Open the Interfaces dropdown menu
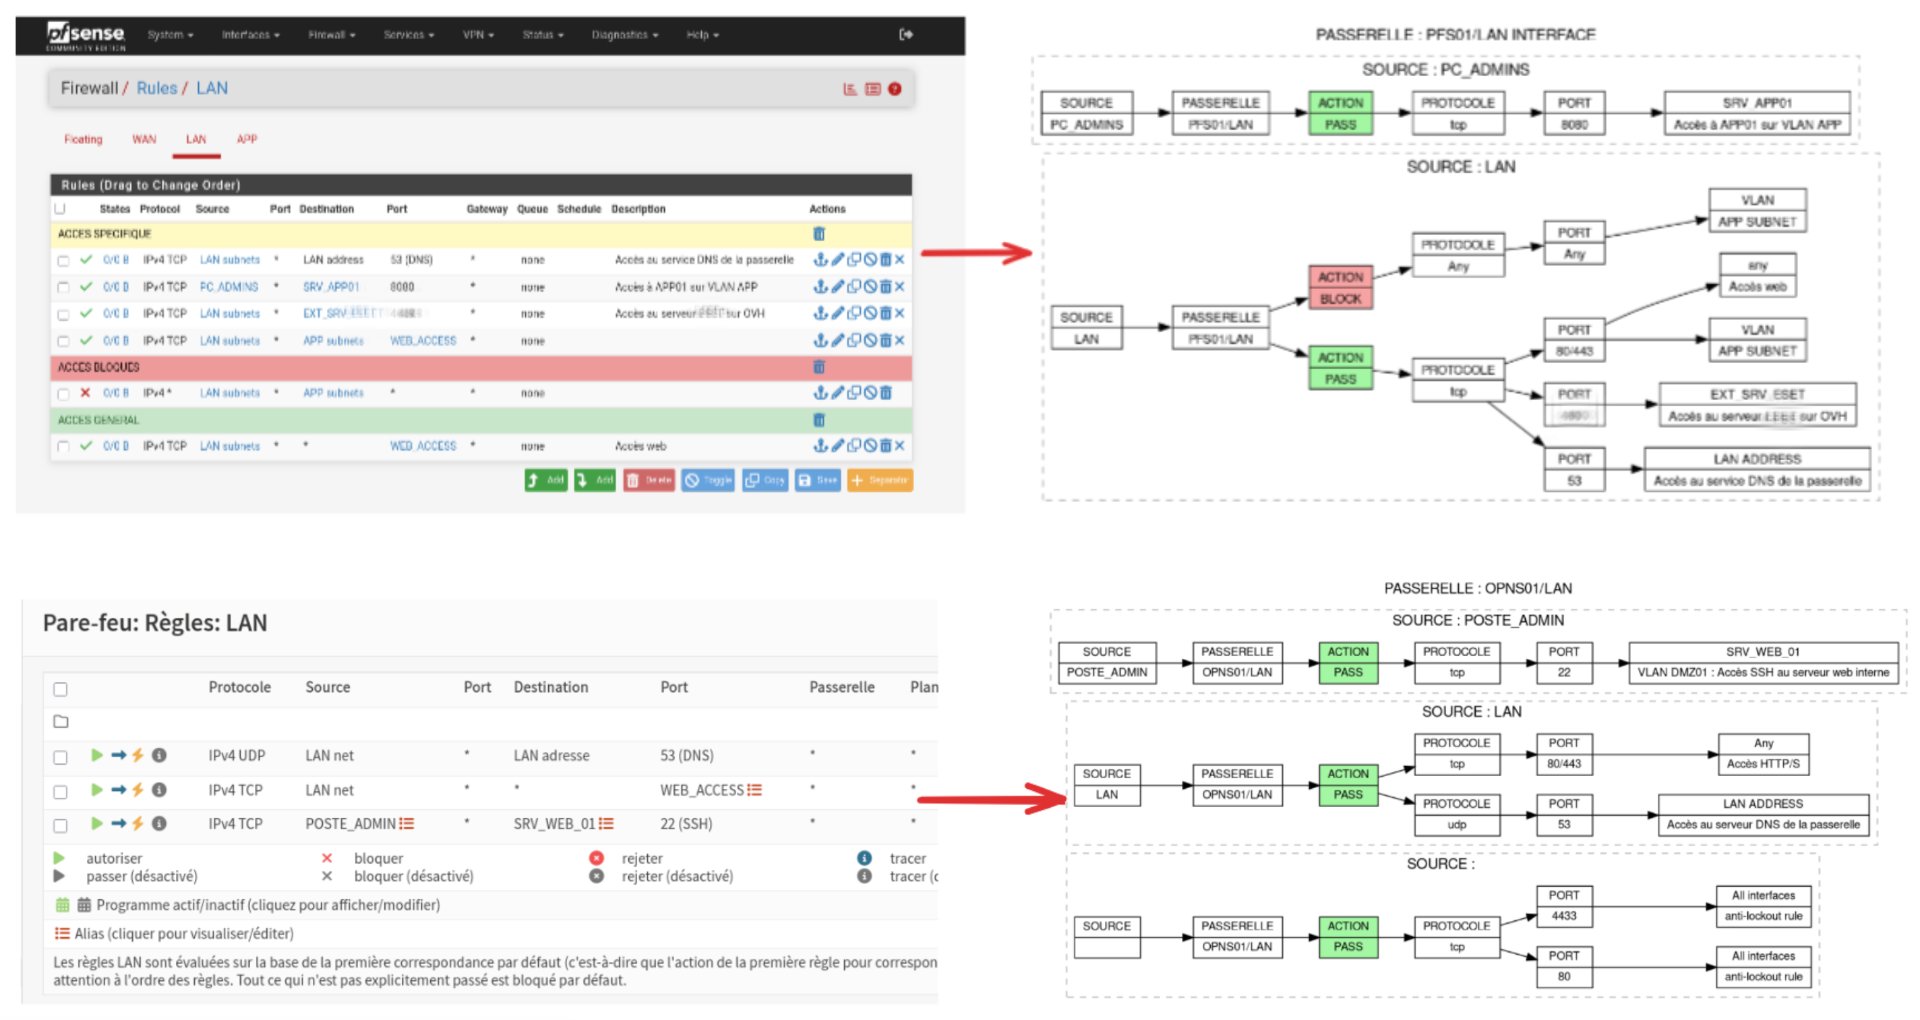1920x1020 pixels. [250, 35]
